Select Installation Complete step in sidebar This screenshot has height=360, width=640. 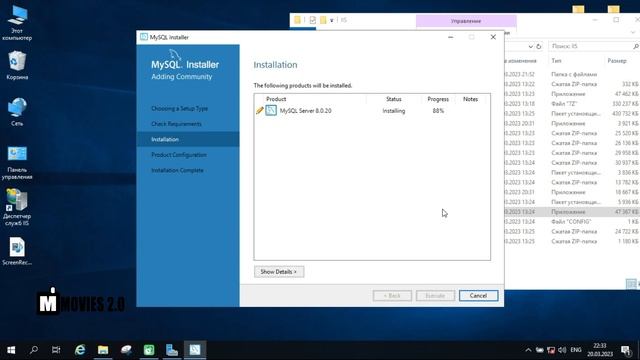[x=177, y=170]
